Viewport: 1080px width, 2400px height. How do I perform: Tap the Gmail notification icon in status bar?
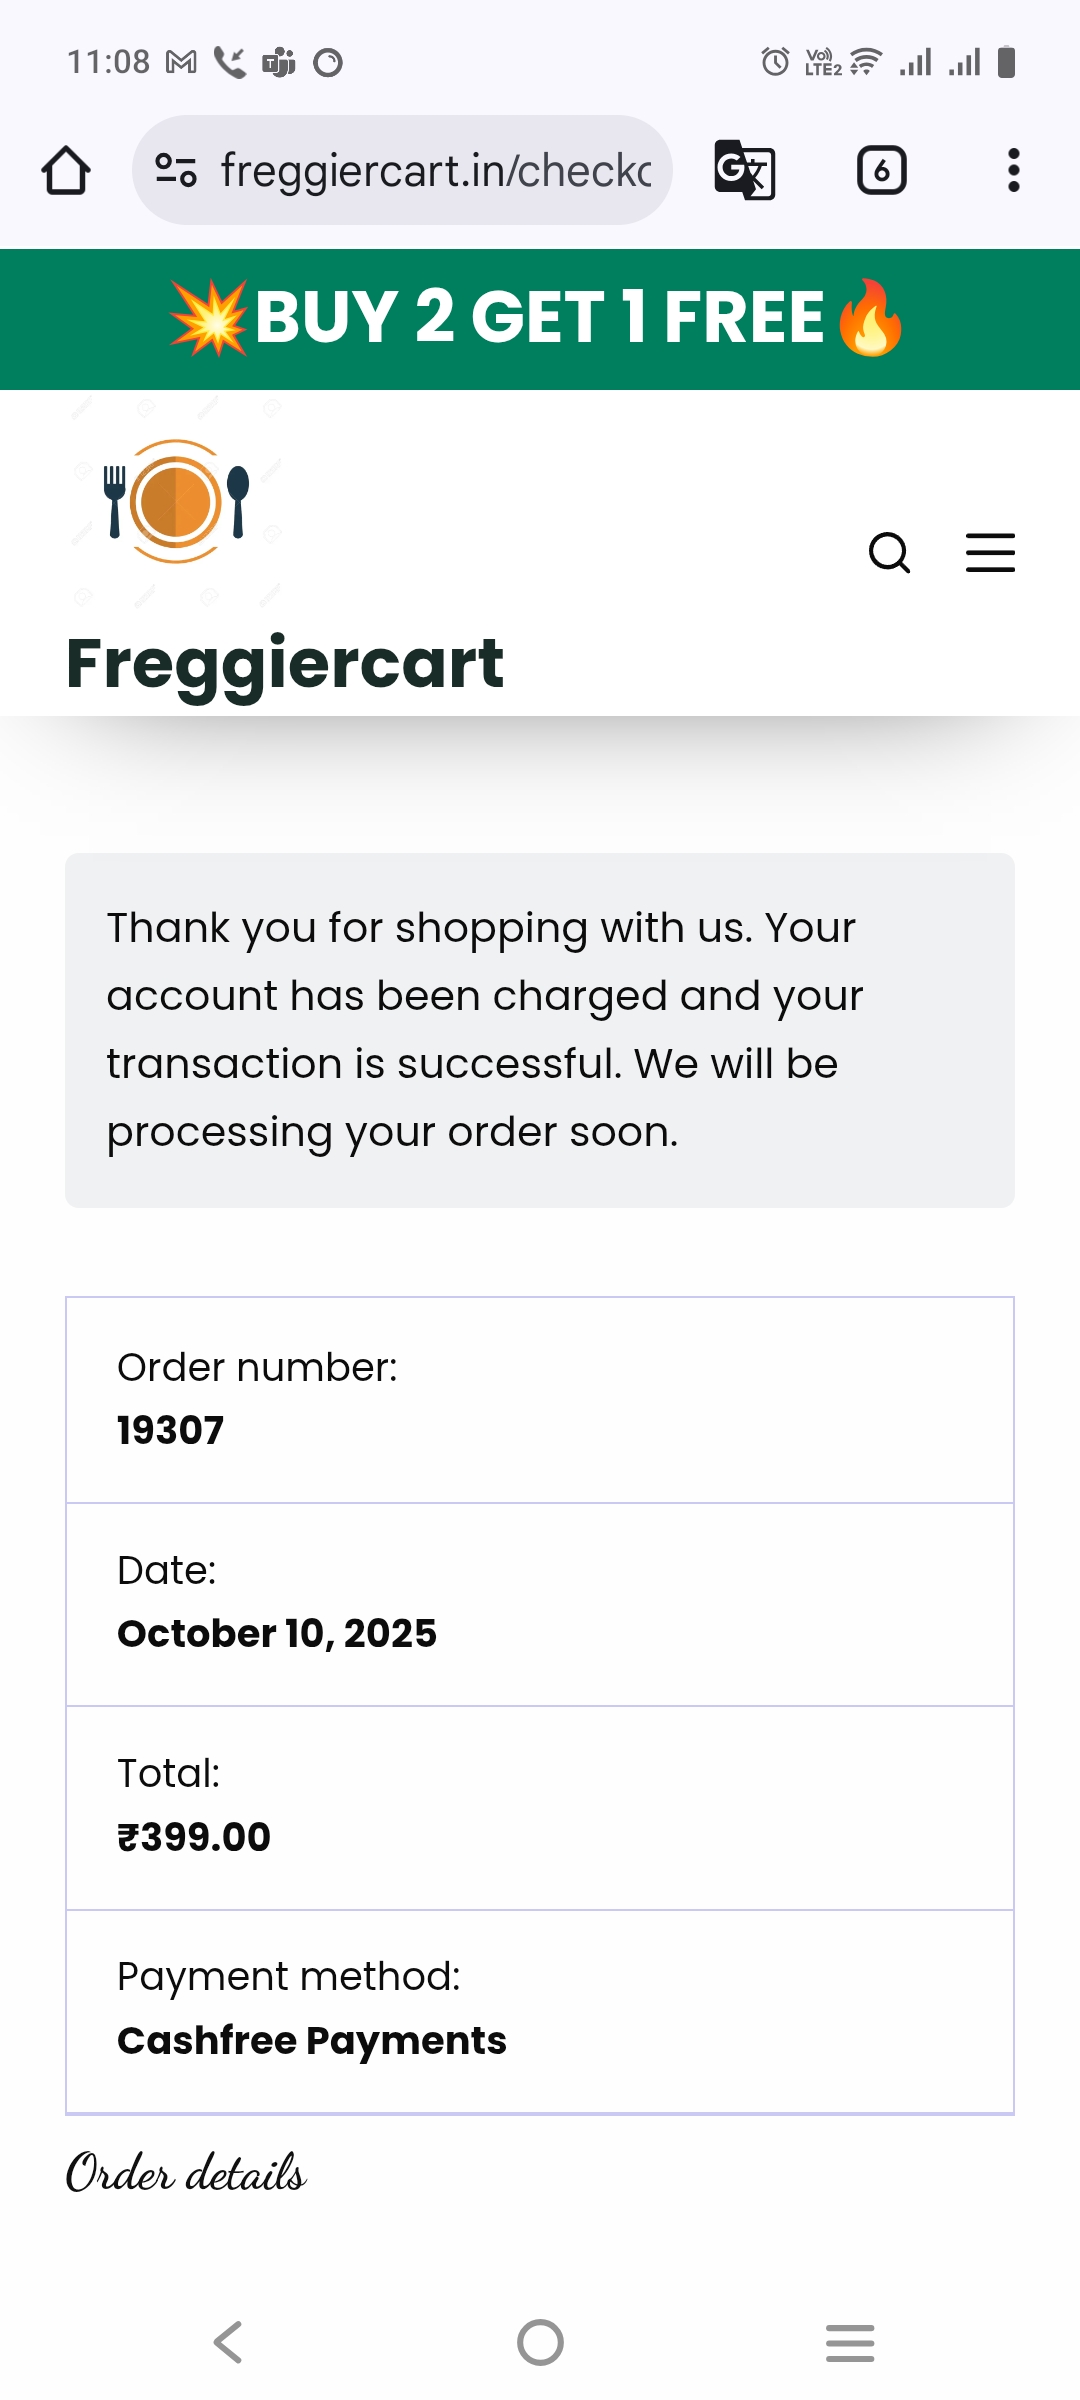coord(181,63)
